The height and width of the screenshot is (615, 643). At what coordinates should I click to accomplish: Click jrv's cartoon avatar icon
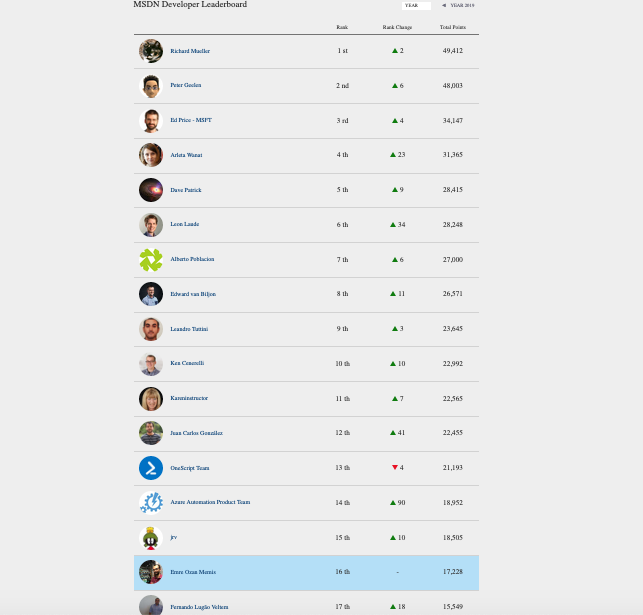coord(151,537)
